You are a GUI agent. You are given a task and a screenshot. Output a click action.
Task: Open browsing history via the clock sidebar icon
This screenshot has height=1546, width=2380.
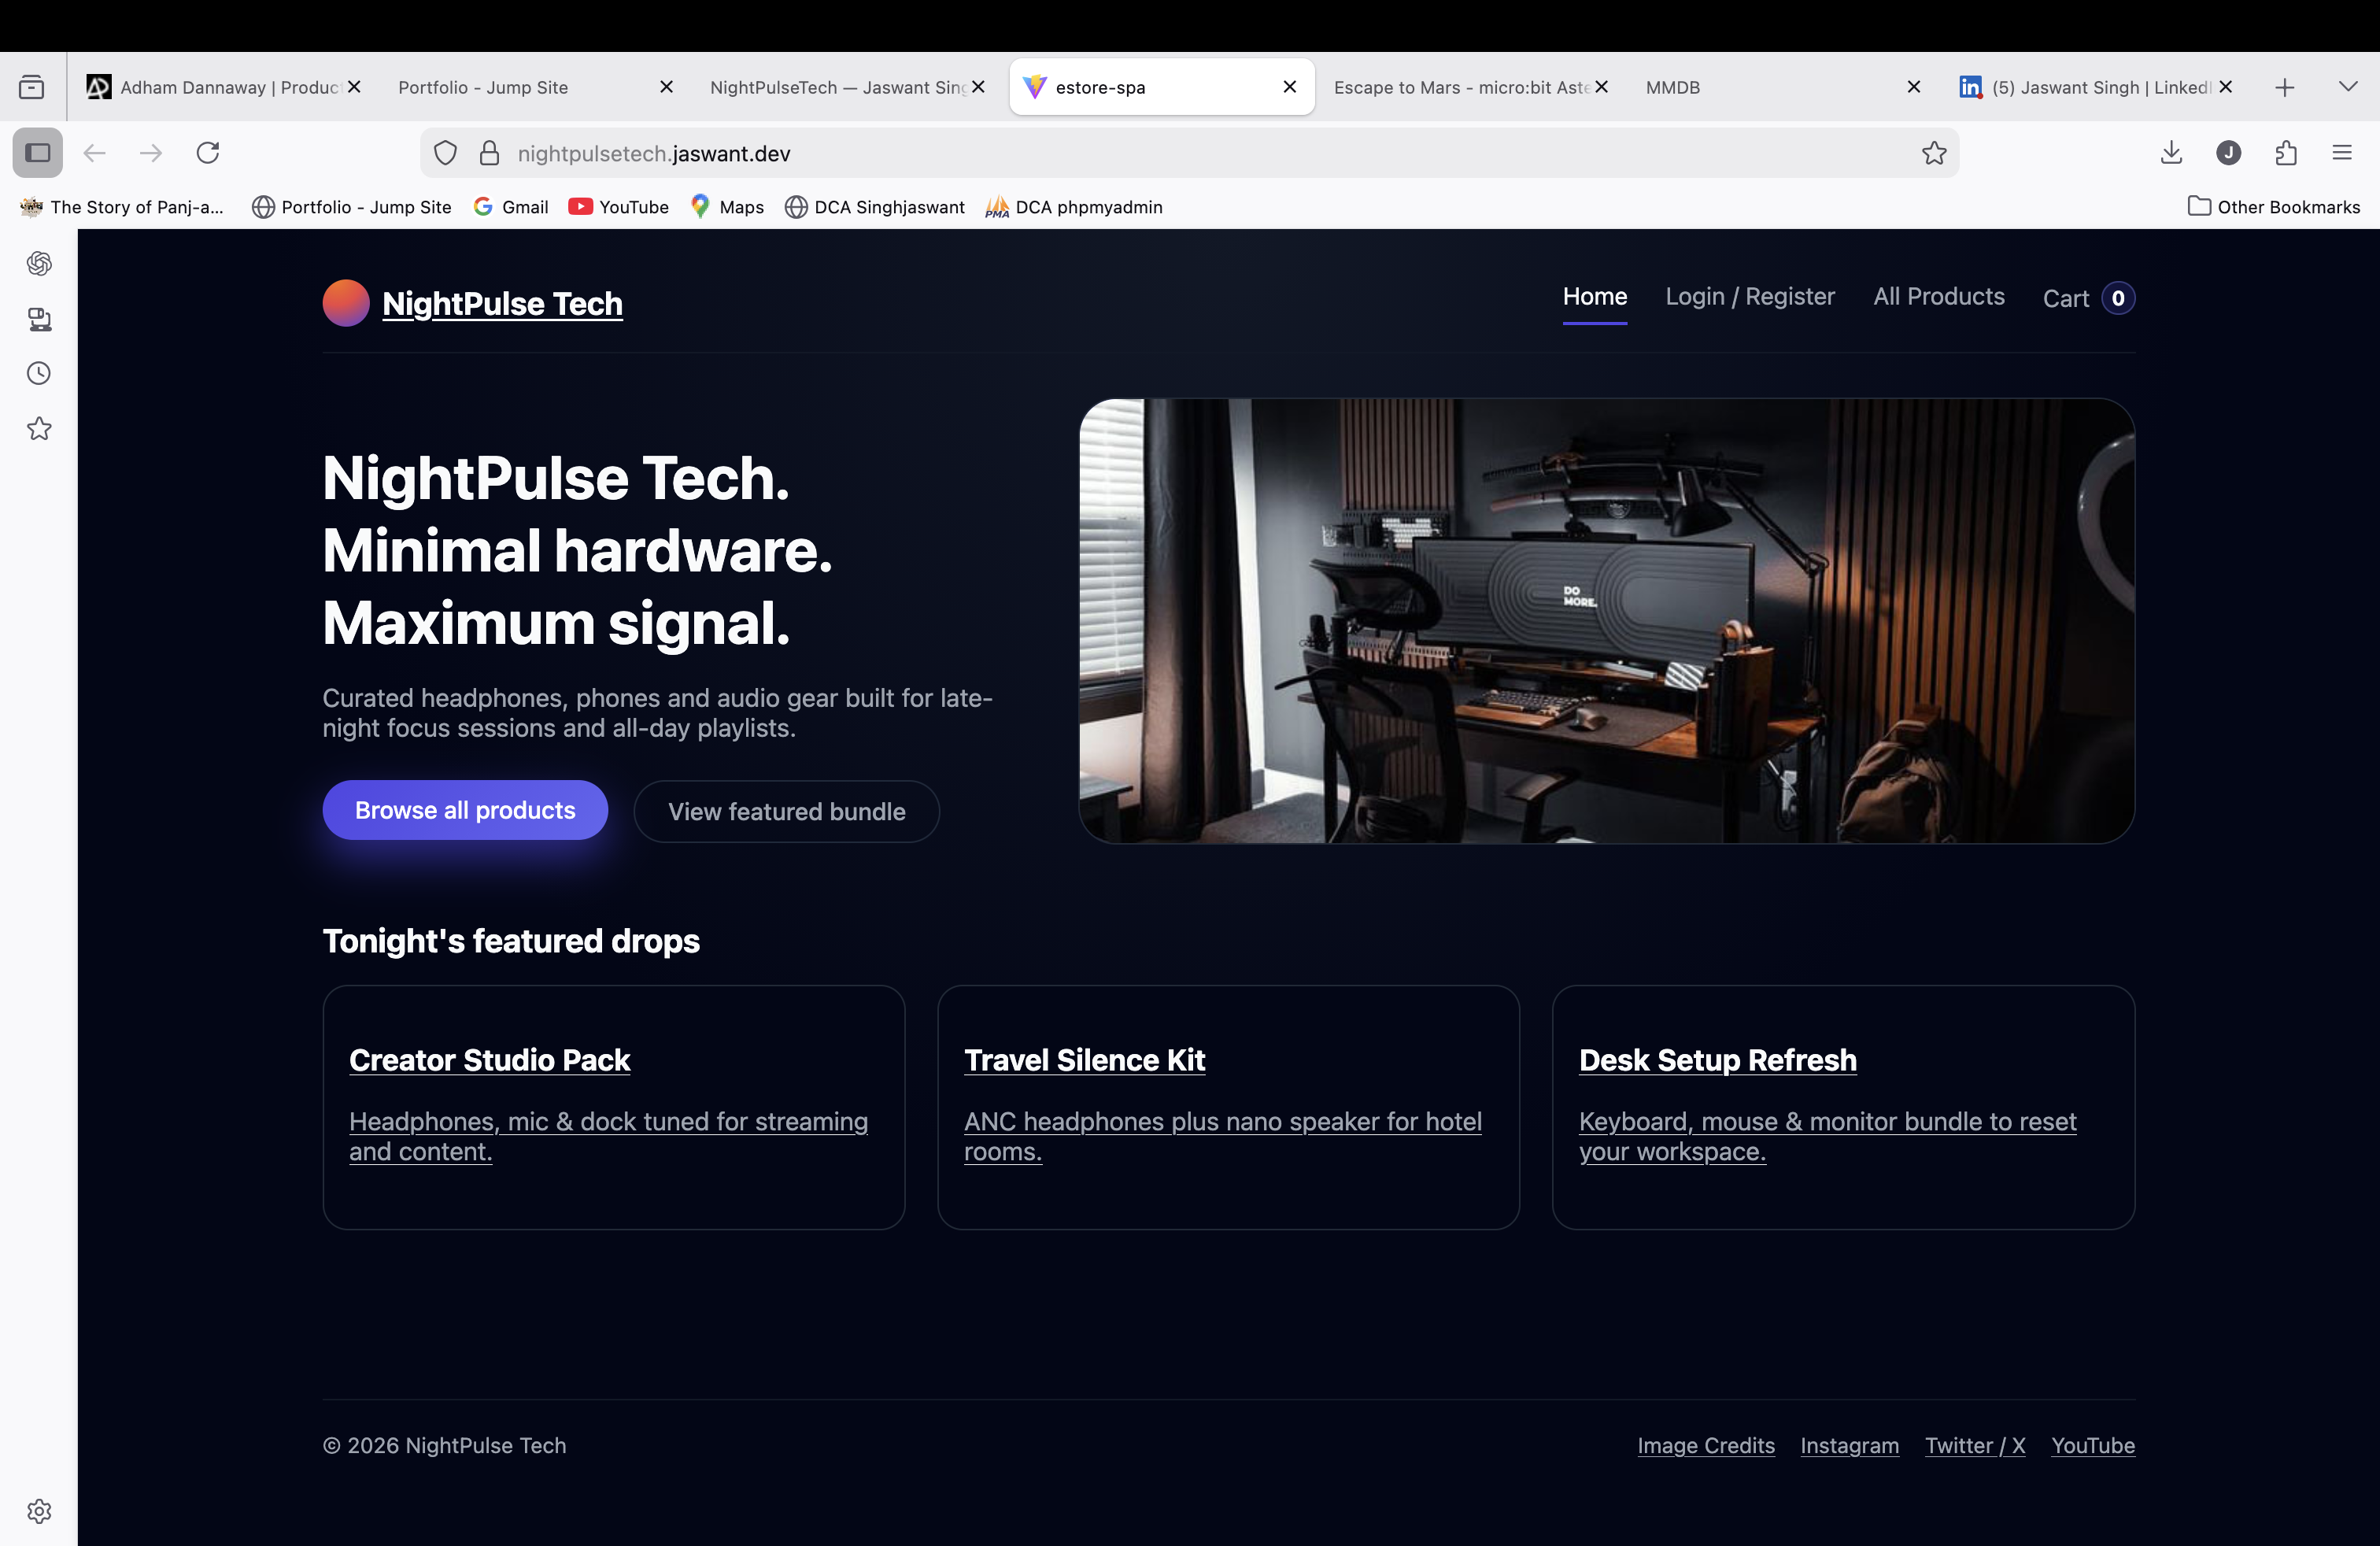(x=39, y=373)
